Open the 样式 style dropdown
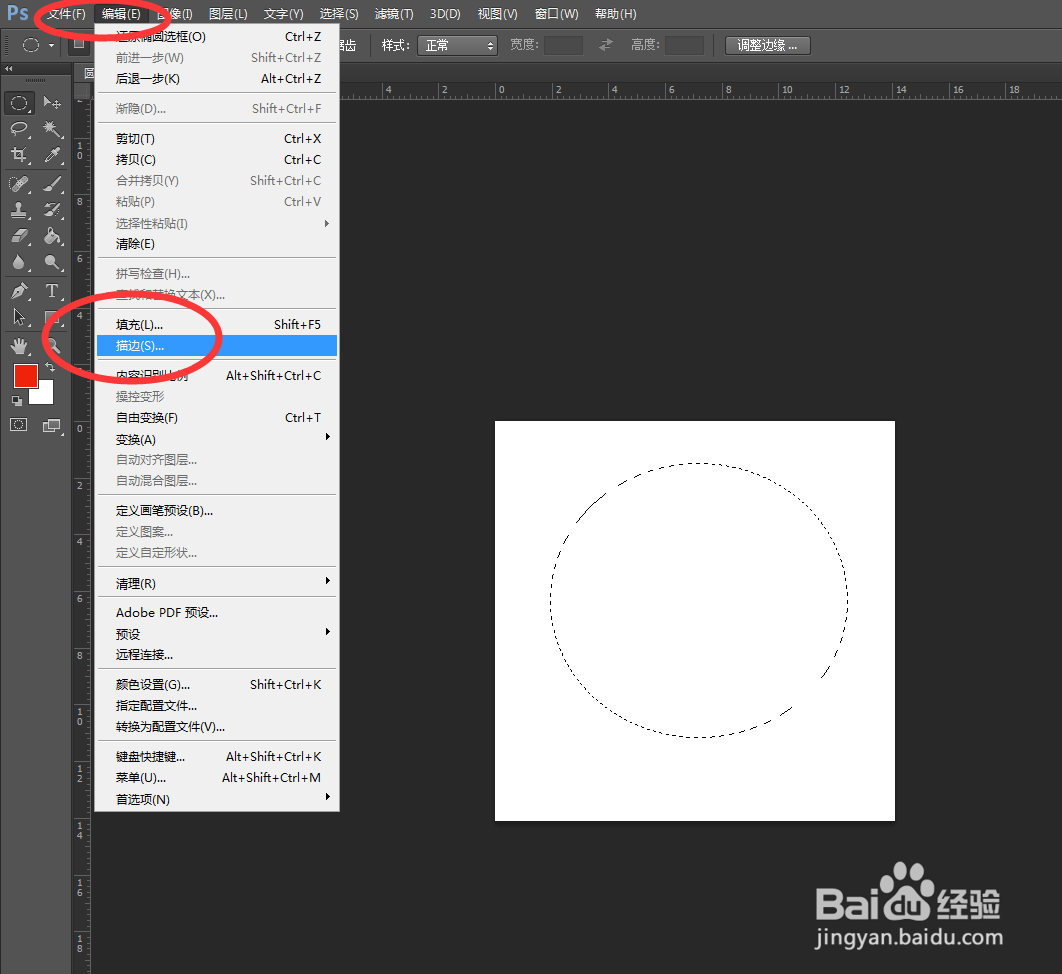This screenshot has height=974, width=1062. (x=457, y=45)
